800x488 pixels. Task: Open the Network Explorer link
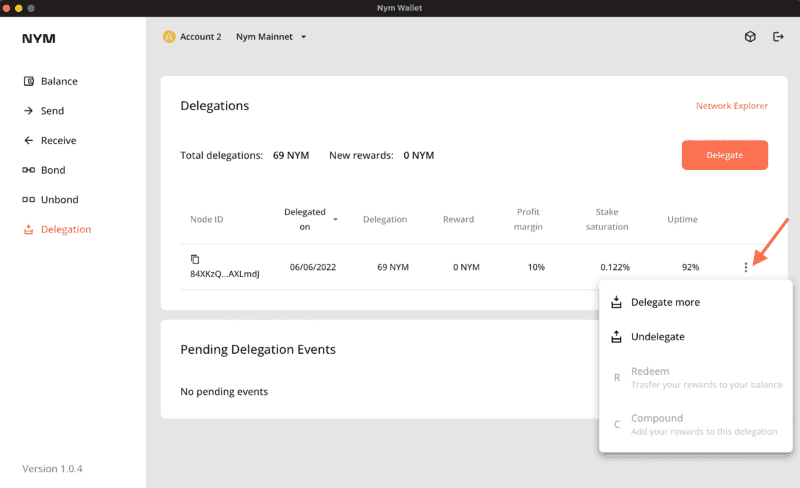[731, 106]
